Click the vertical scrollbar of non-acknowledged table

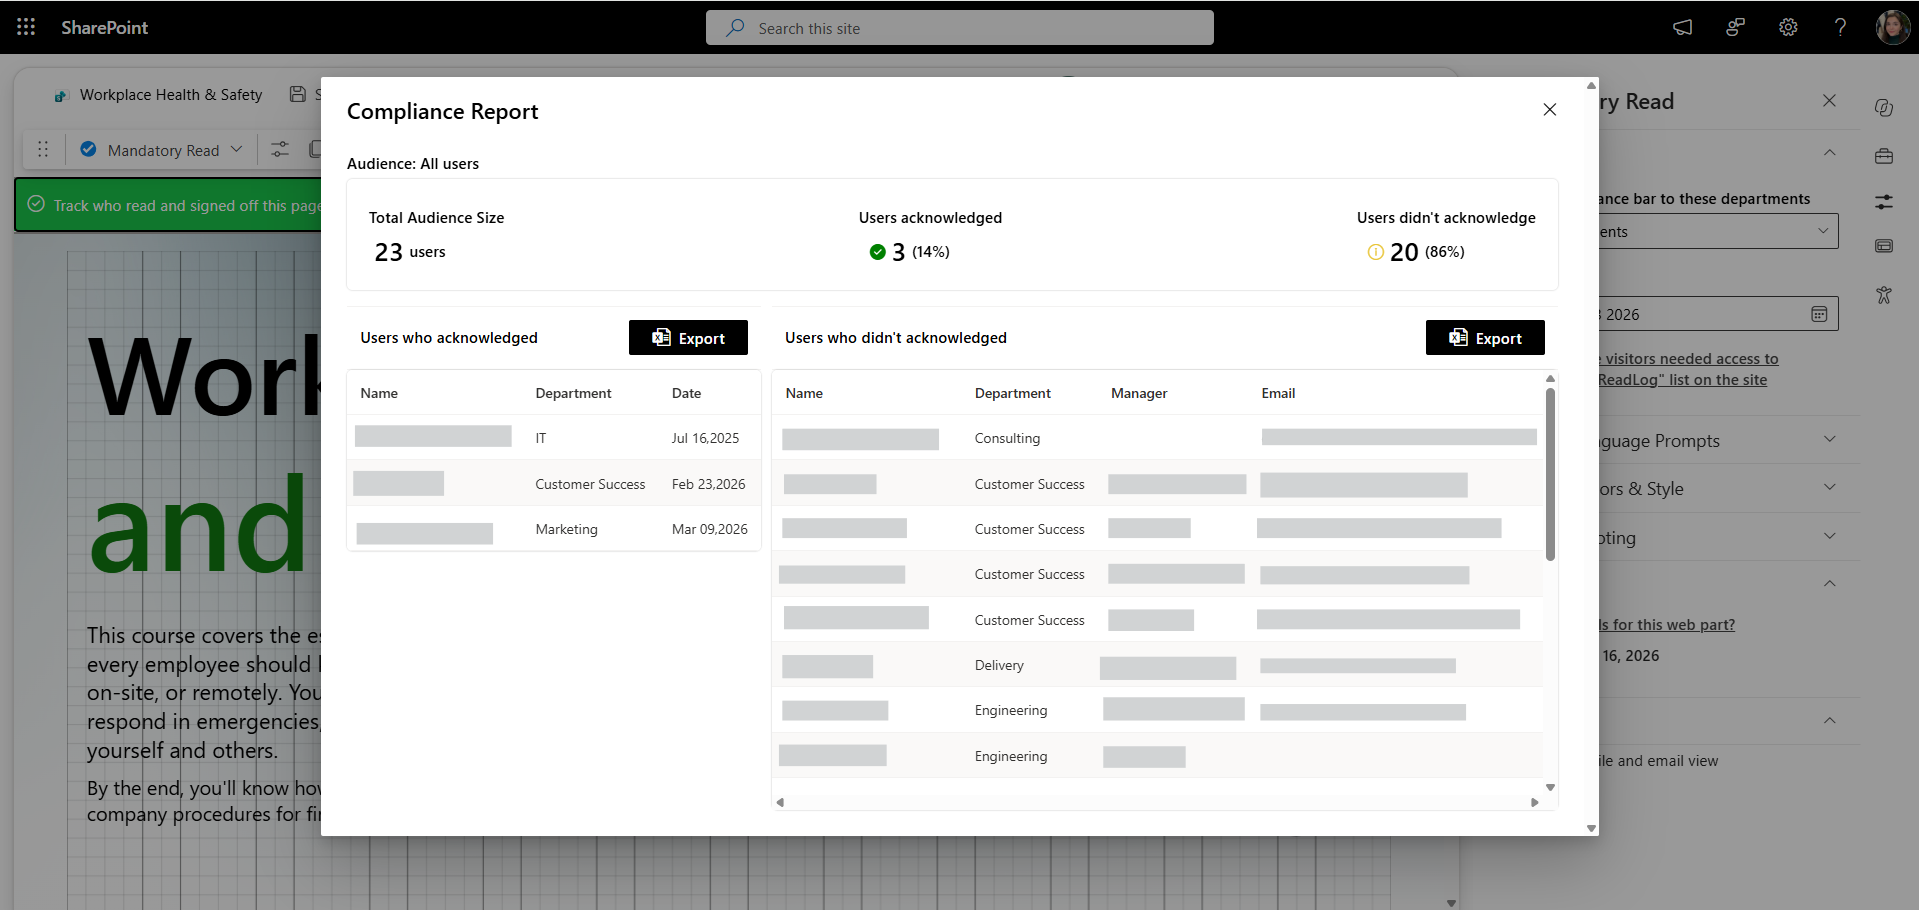coord(1550,475)
